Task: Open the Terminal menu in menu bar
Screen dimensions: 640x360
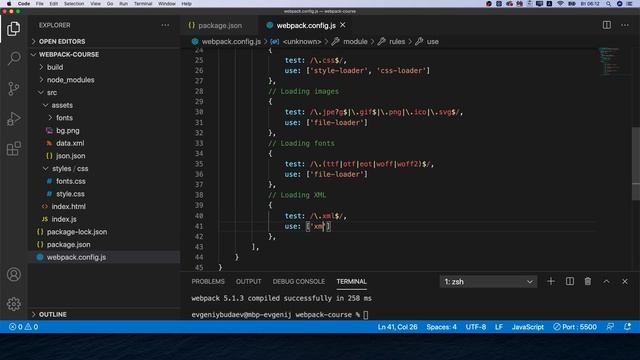Action: [143, 4]
